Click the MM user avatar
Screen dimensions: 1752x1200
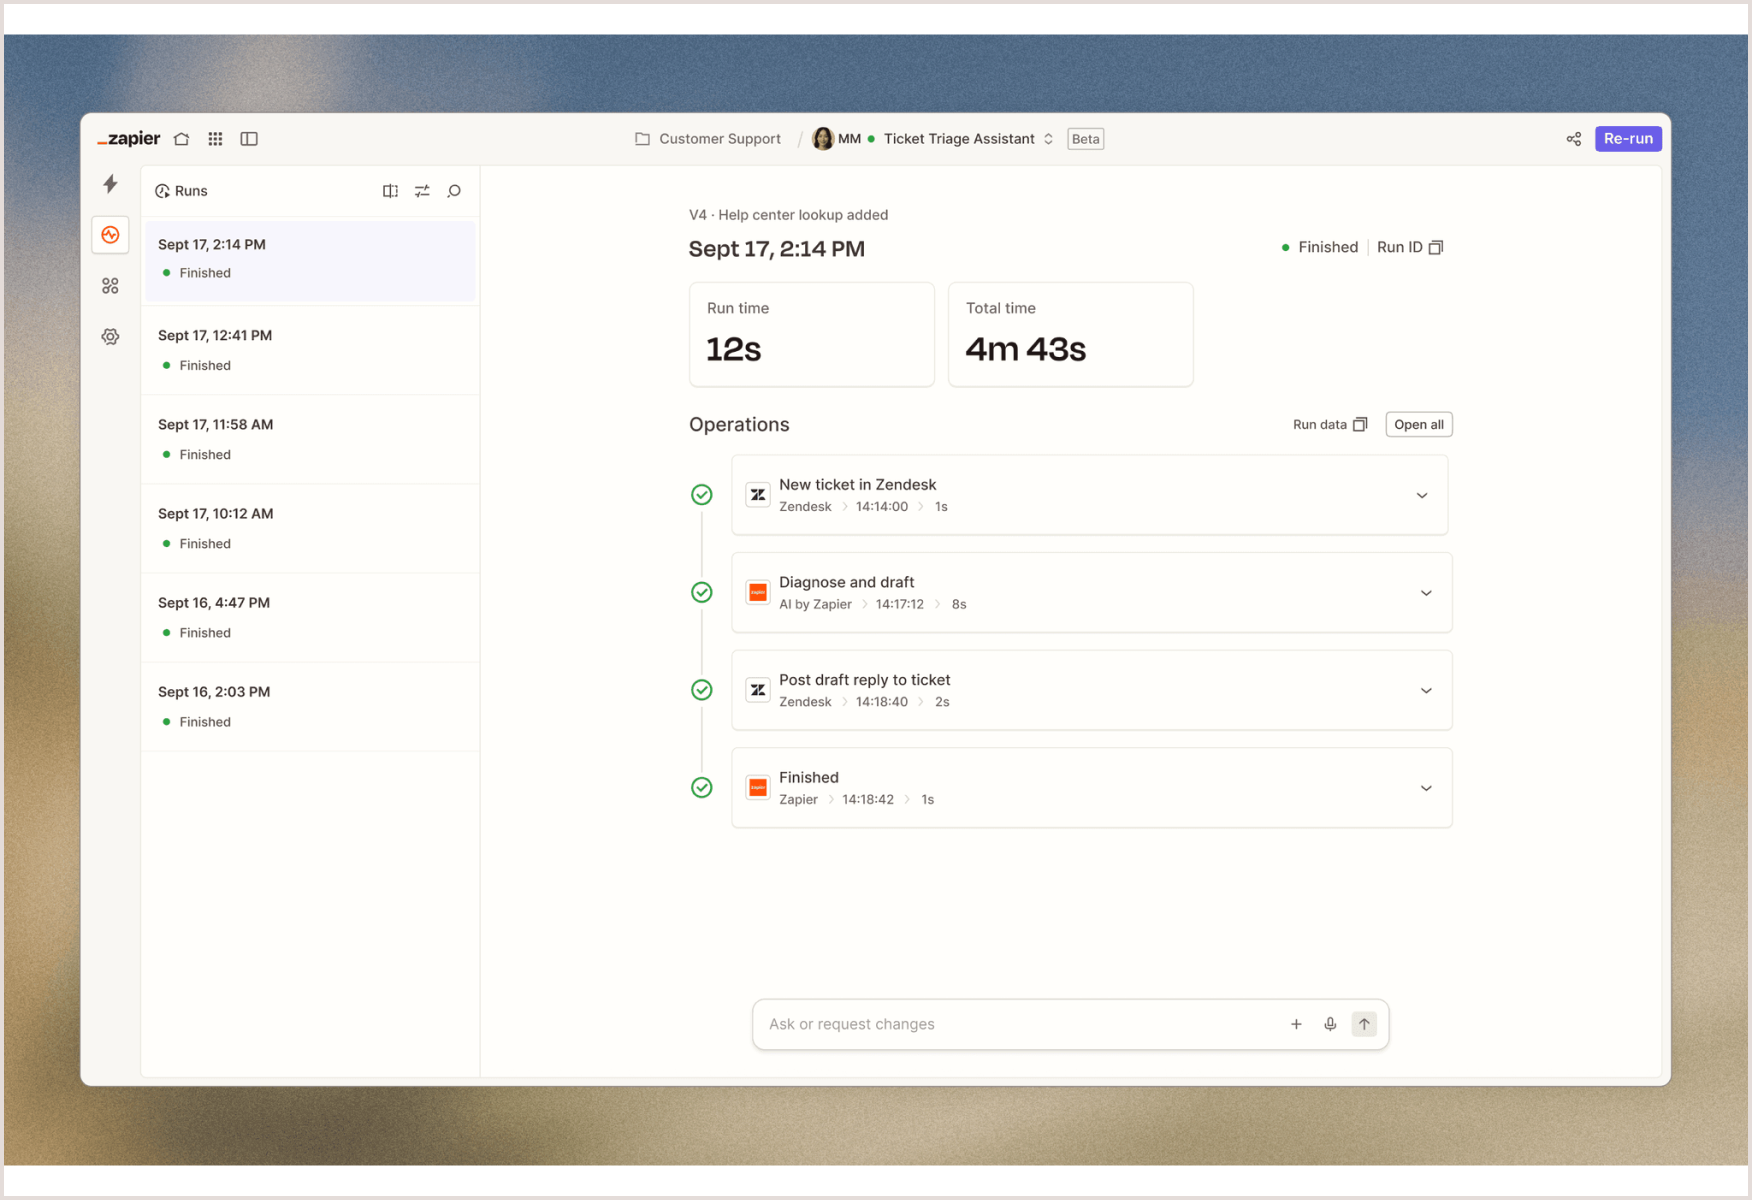click(x=823, y=139)
